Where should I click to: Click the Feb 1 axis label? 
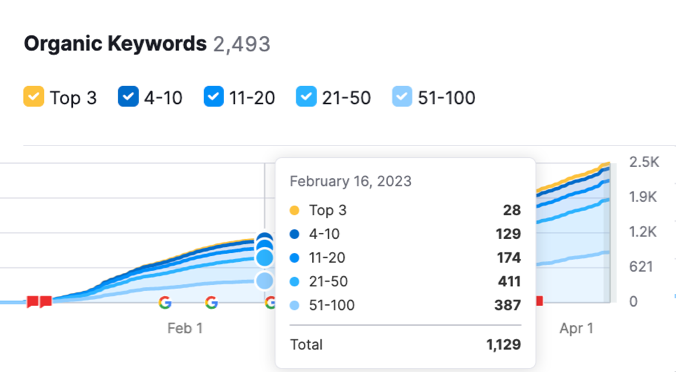tap(185, 328)
